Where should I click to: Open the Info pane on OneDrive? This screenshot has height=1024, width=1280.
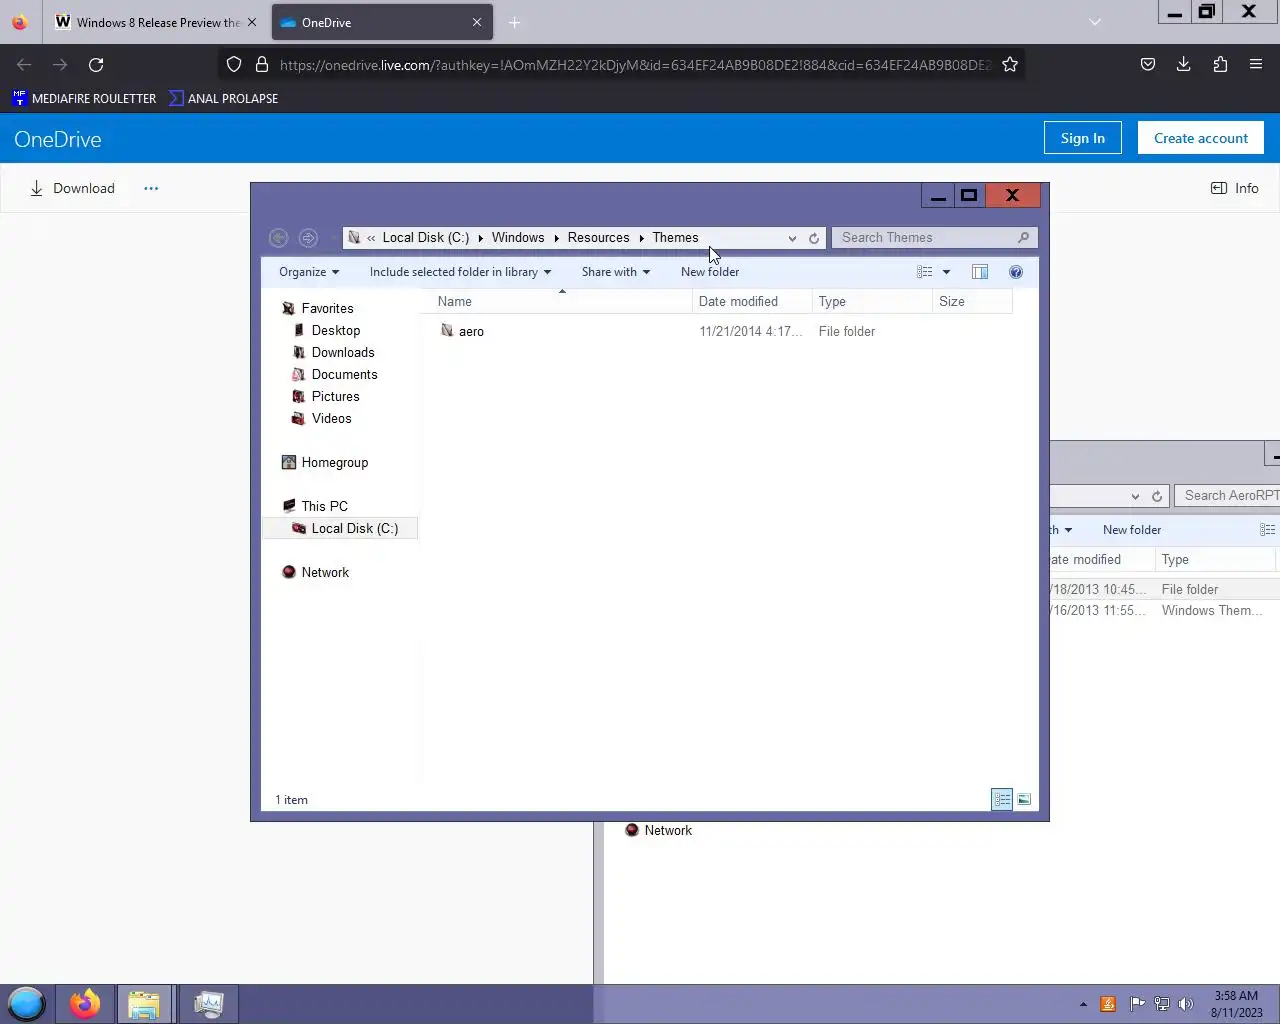pos(1234,188)
